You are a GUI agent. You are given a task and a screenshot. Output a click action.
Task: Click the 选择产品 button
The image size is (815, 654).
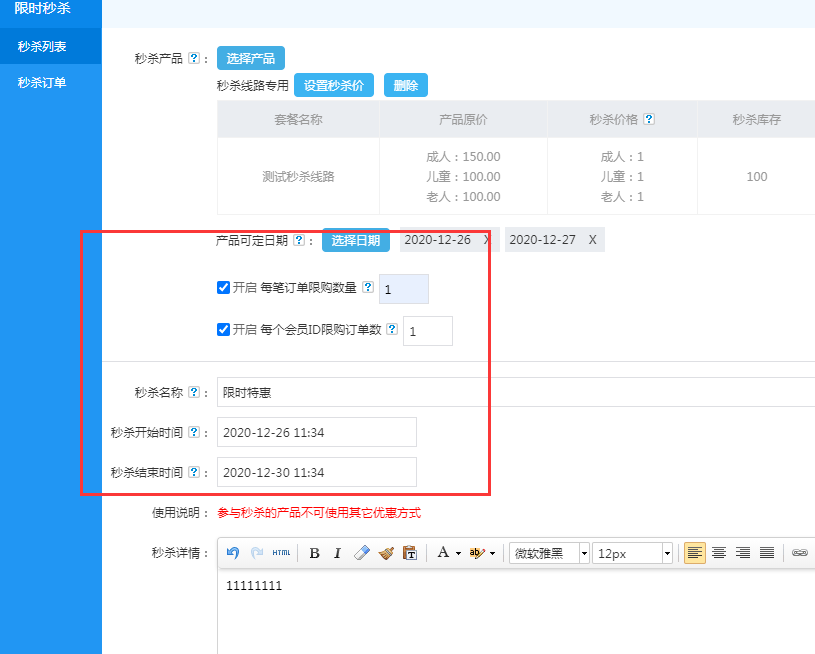click(251, 58)
